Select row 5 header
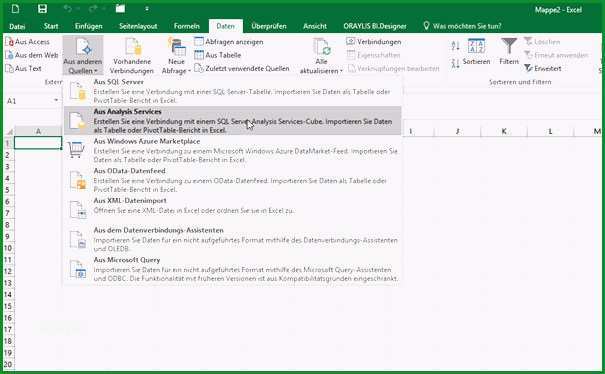This screenshot has height=374, width=605. tap(8, 190)
